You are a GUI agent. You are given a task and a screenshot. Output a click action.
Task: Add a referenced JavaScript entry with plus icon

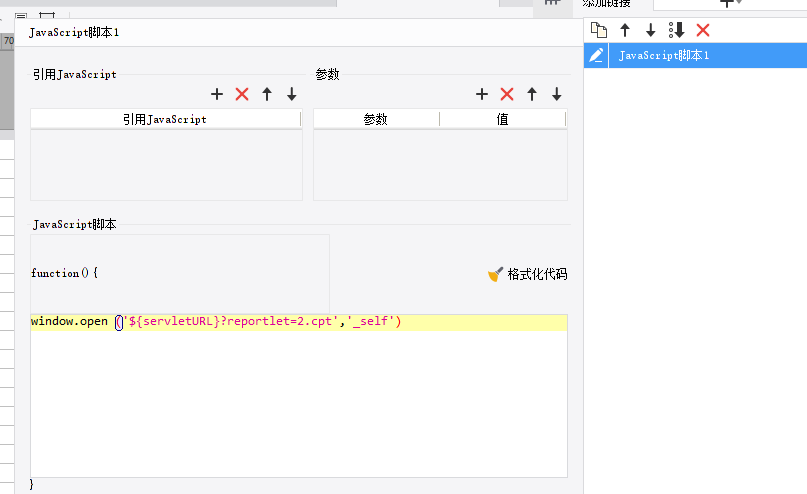coord(217,94)
